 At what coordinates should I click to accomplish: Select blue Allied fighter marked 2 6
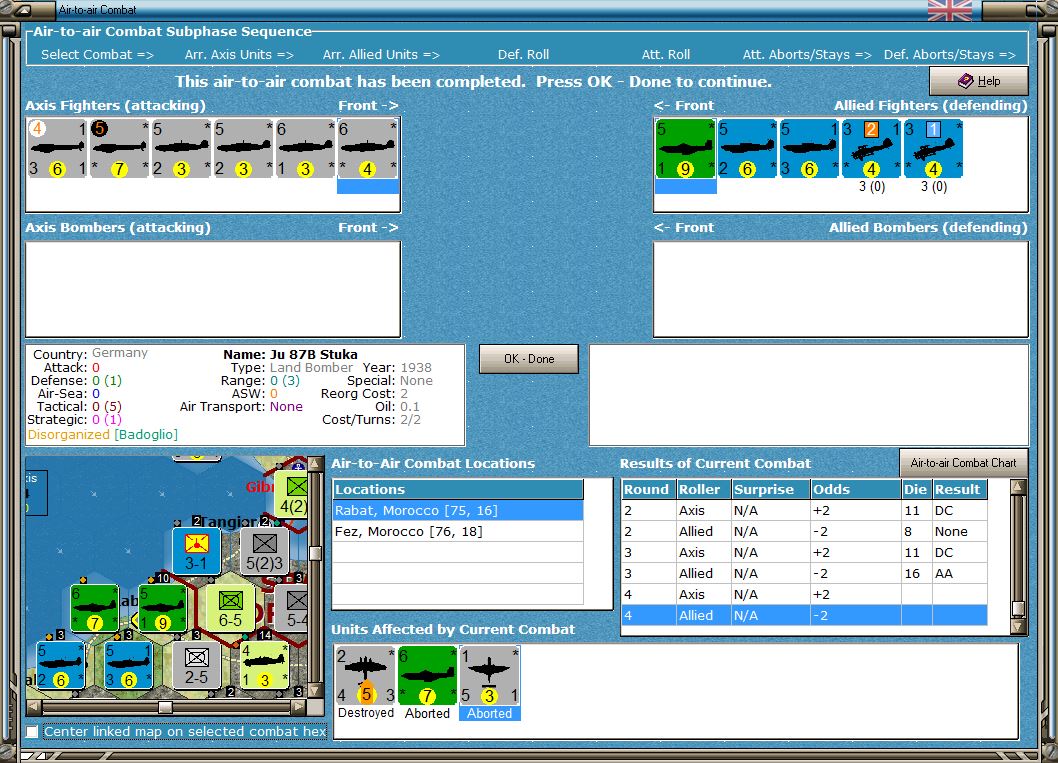747,148
